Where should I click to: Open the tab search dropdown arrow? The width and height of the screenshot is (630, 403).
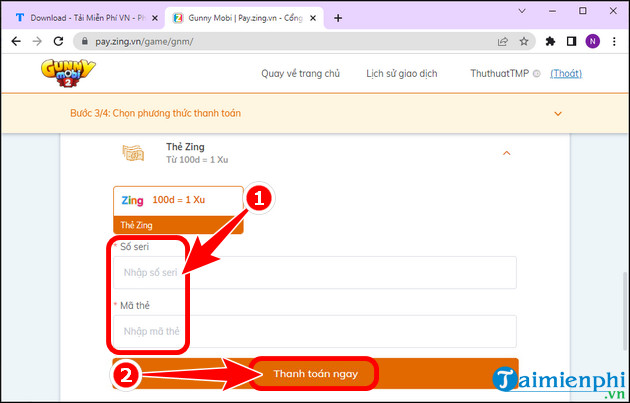[x=522, y=11]
